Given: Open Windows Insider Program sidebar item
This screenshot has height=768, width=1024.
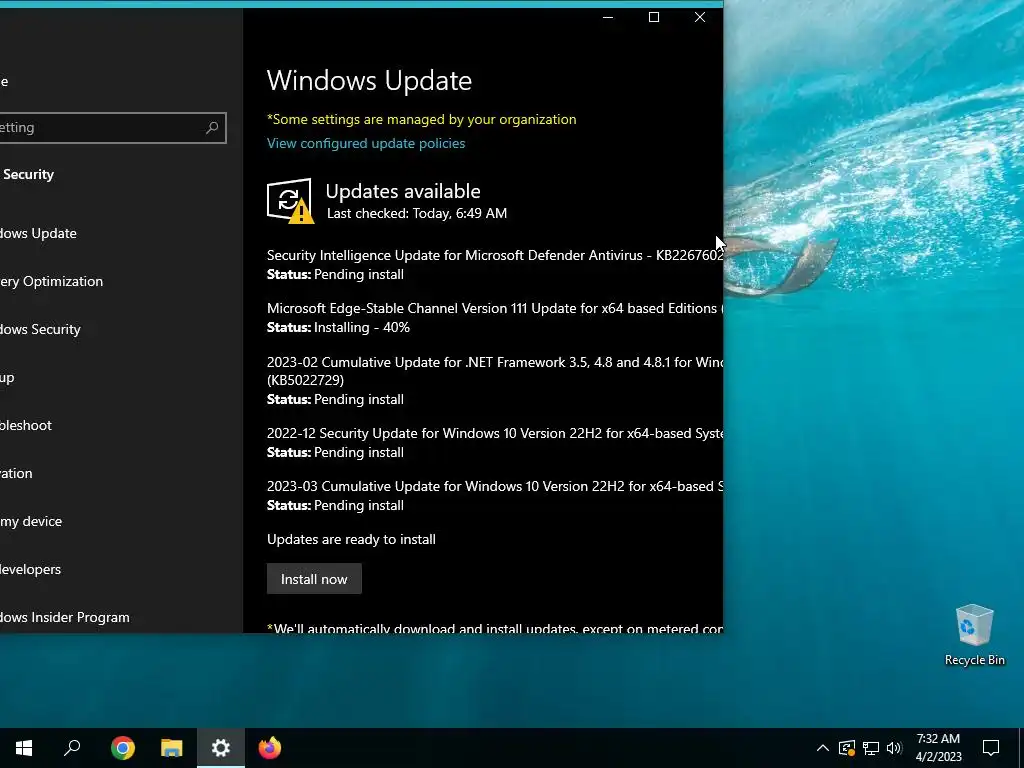Looking at the screenshot, I should coord(65,617).
